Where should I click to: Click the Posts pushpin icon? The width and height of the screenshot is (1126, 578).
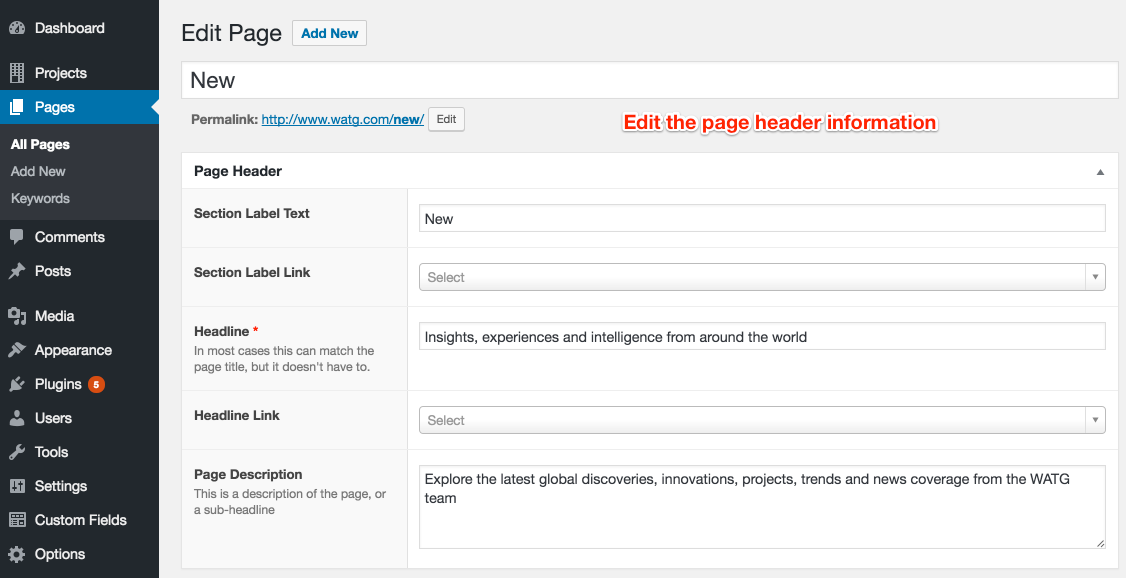(17, 271)
